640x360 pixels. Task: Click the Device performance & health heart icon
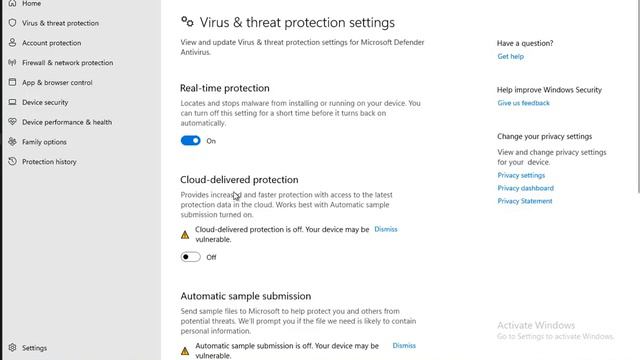(12, 122)
